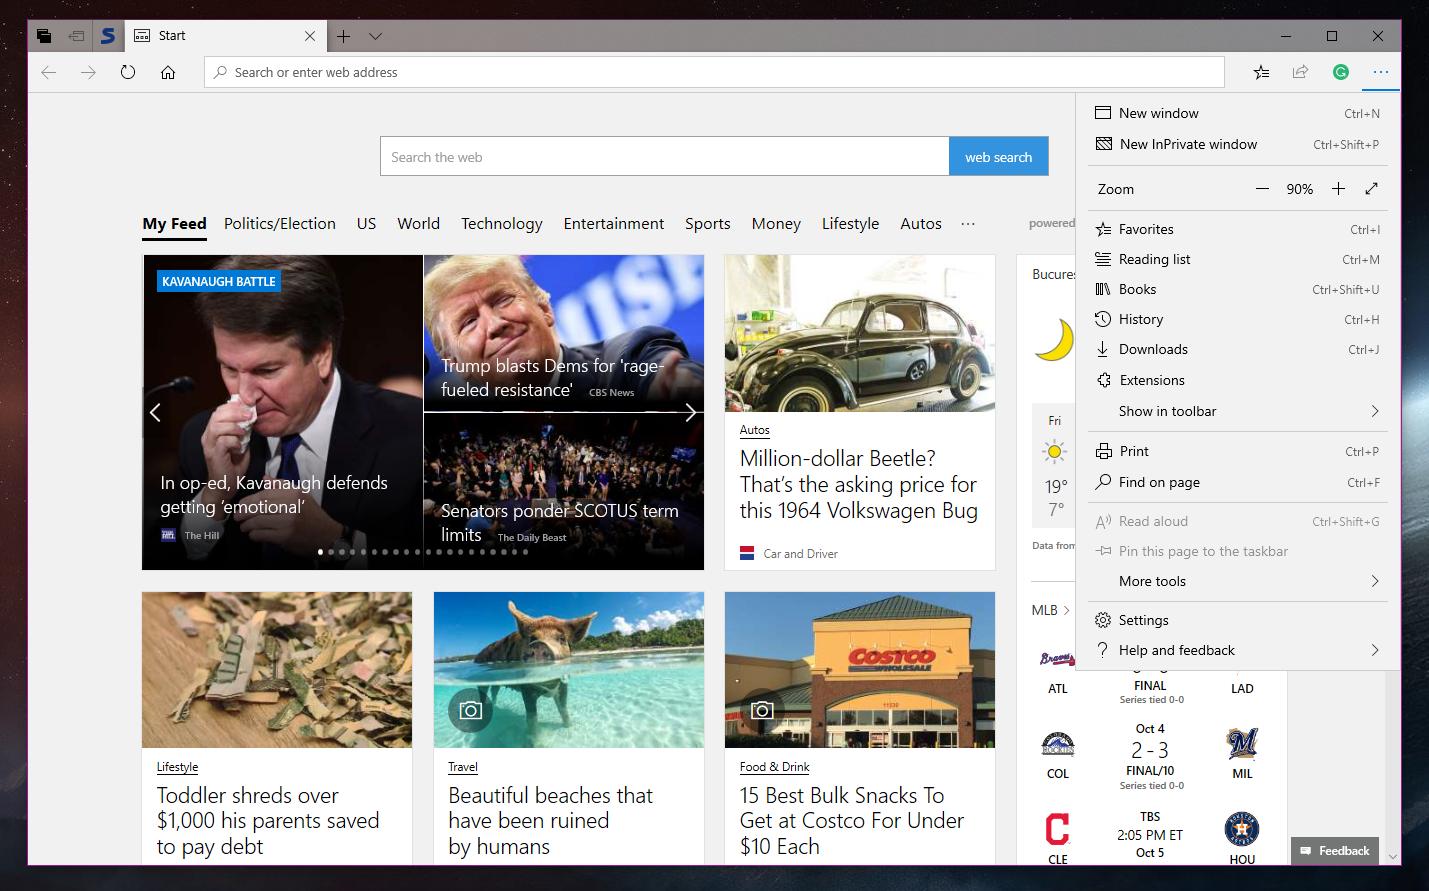
Task: Switch to the World tab
Action: pyautogui.click(x=418, y=224)
